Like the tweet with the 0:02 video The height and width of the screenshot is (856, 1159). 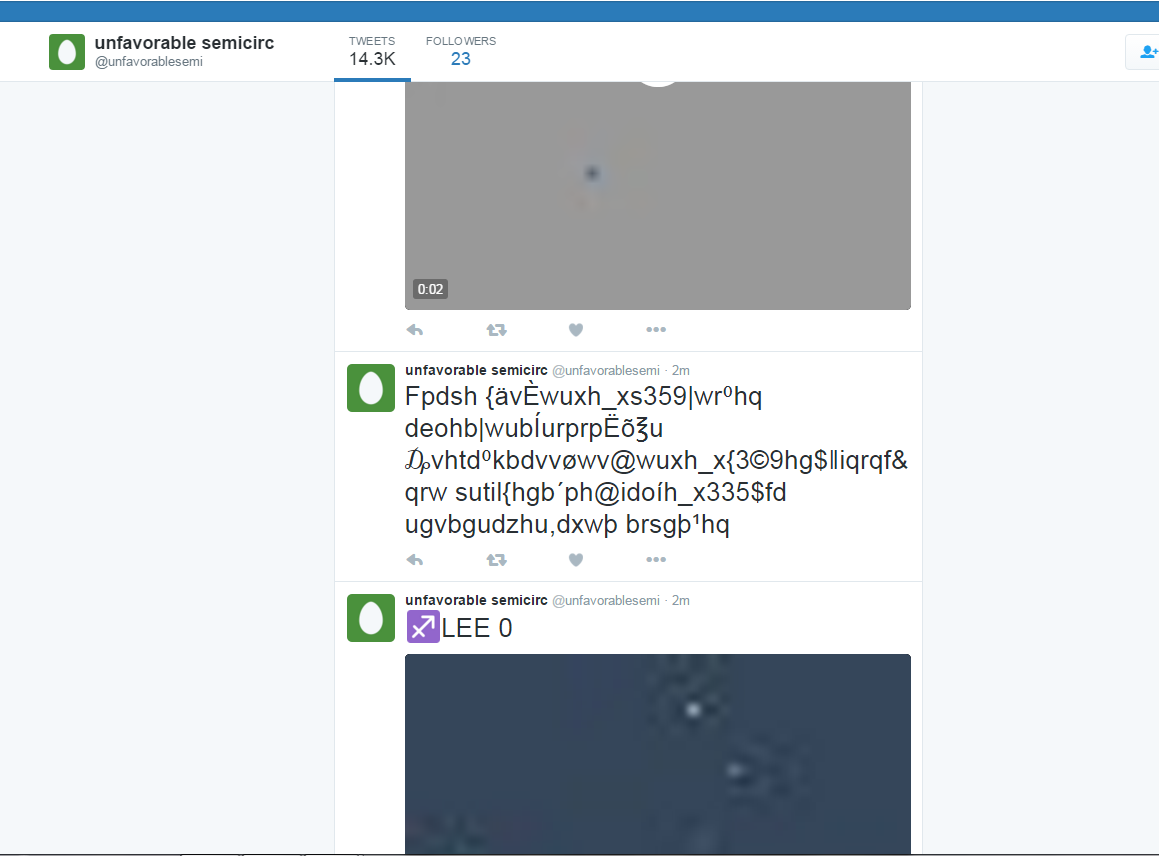pos(576,330)
